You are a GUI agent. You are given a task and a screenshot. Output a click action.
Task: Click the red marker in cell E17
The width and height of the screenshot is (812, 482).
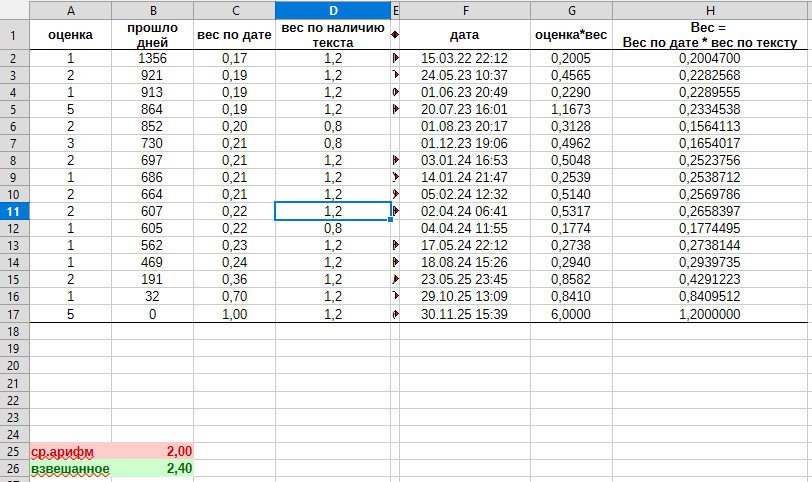coord(395,314)
